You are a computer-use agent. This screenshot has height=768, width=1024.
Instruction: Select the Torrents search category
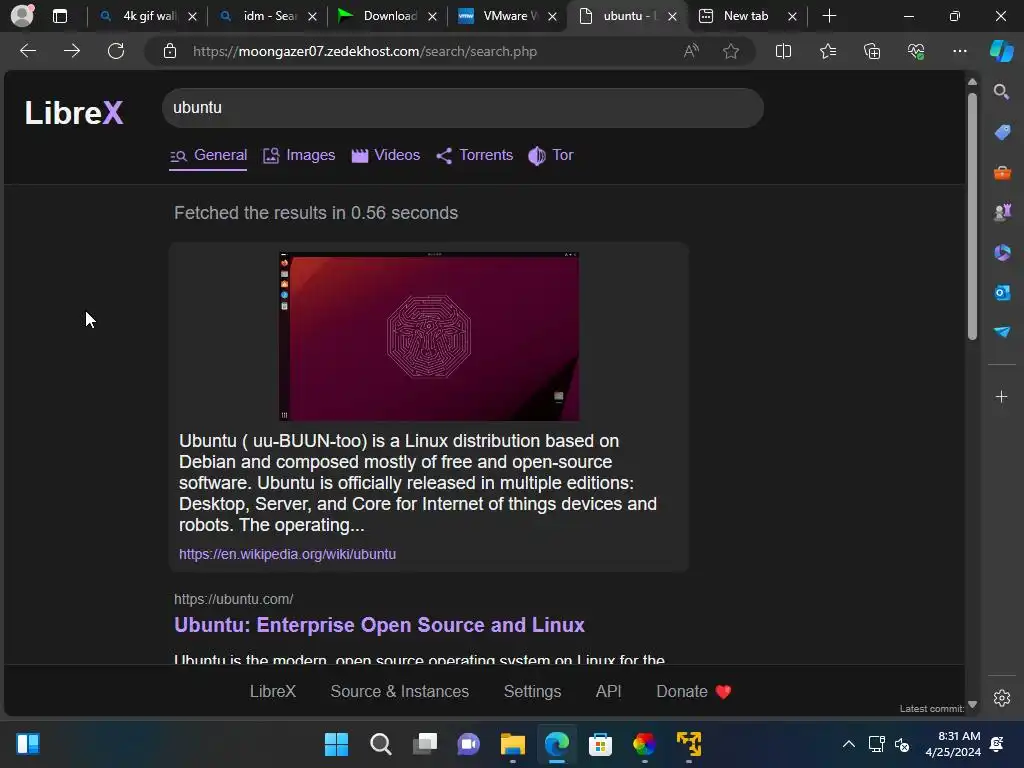click(475, 155)
